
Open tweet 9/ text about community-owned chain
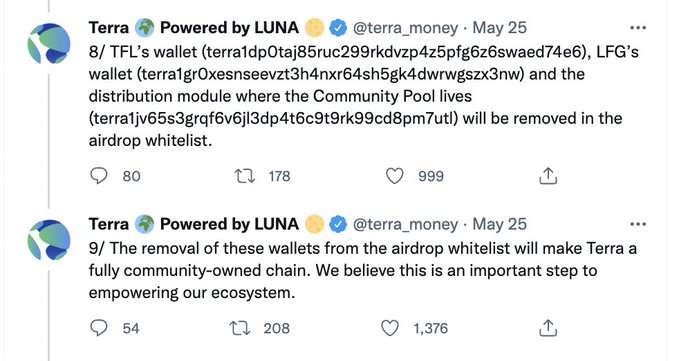click(363, 271)
